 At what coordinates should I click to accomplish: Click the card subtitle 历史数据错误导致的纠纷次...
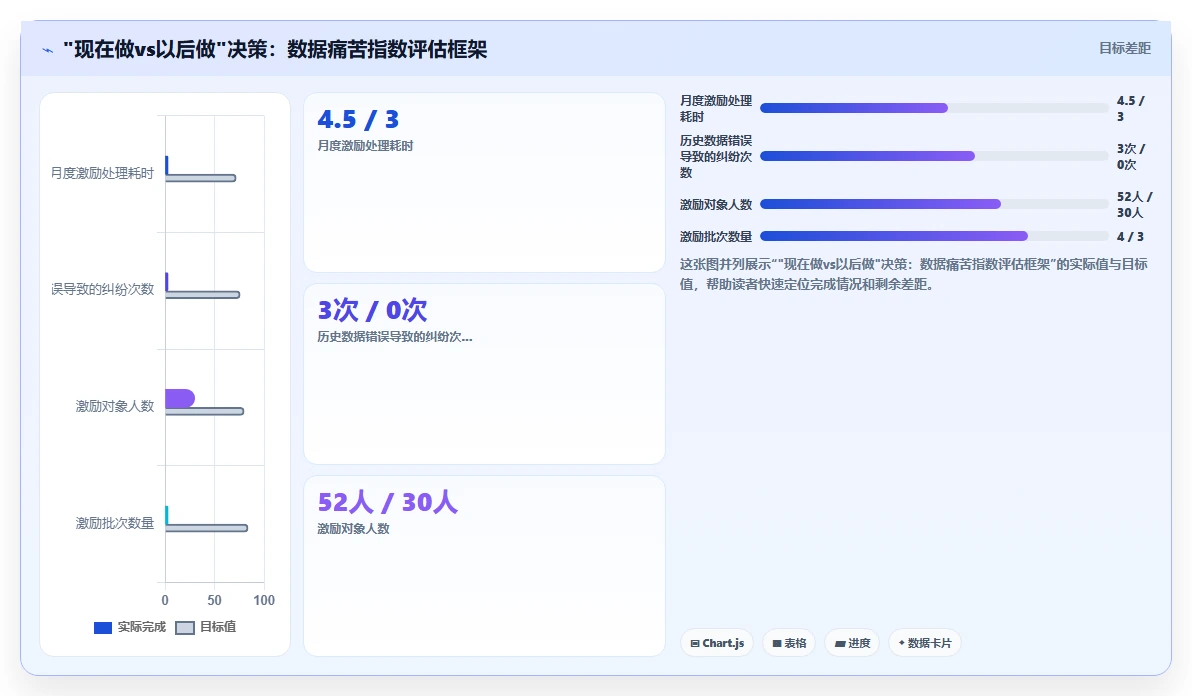395,337
